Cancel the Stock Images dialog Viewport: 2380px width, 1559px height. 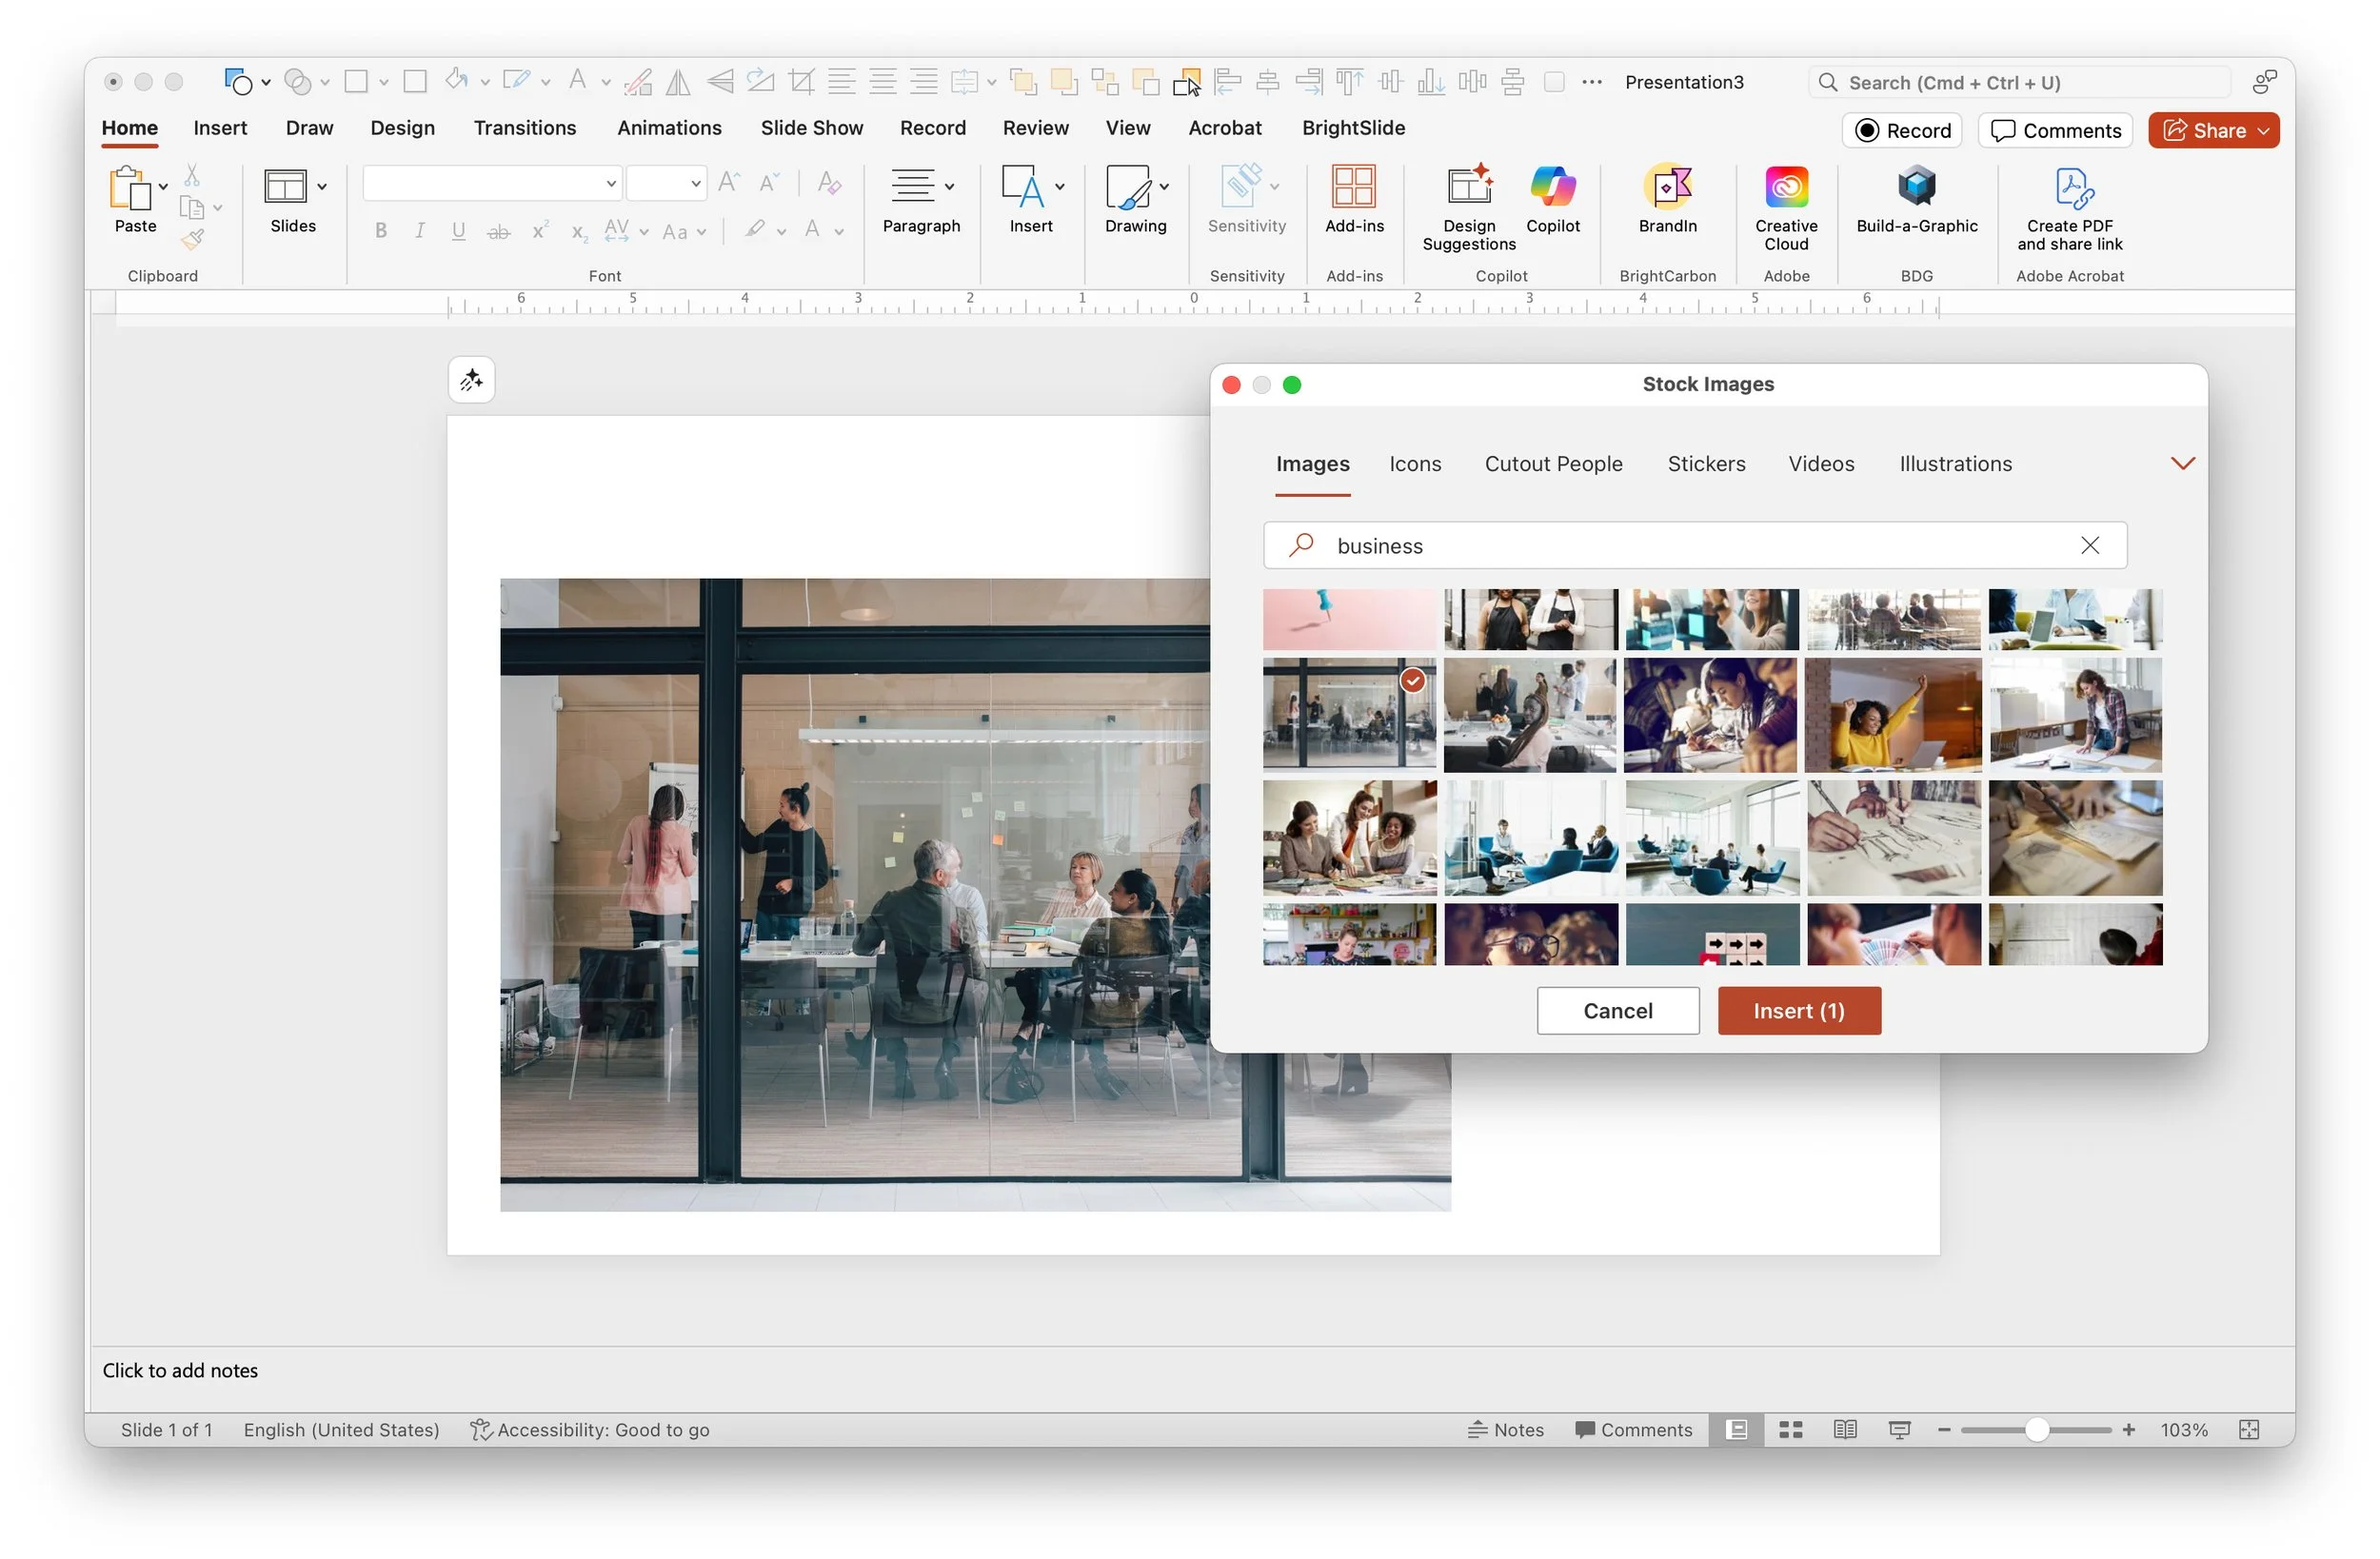1617,1011
